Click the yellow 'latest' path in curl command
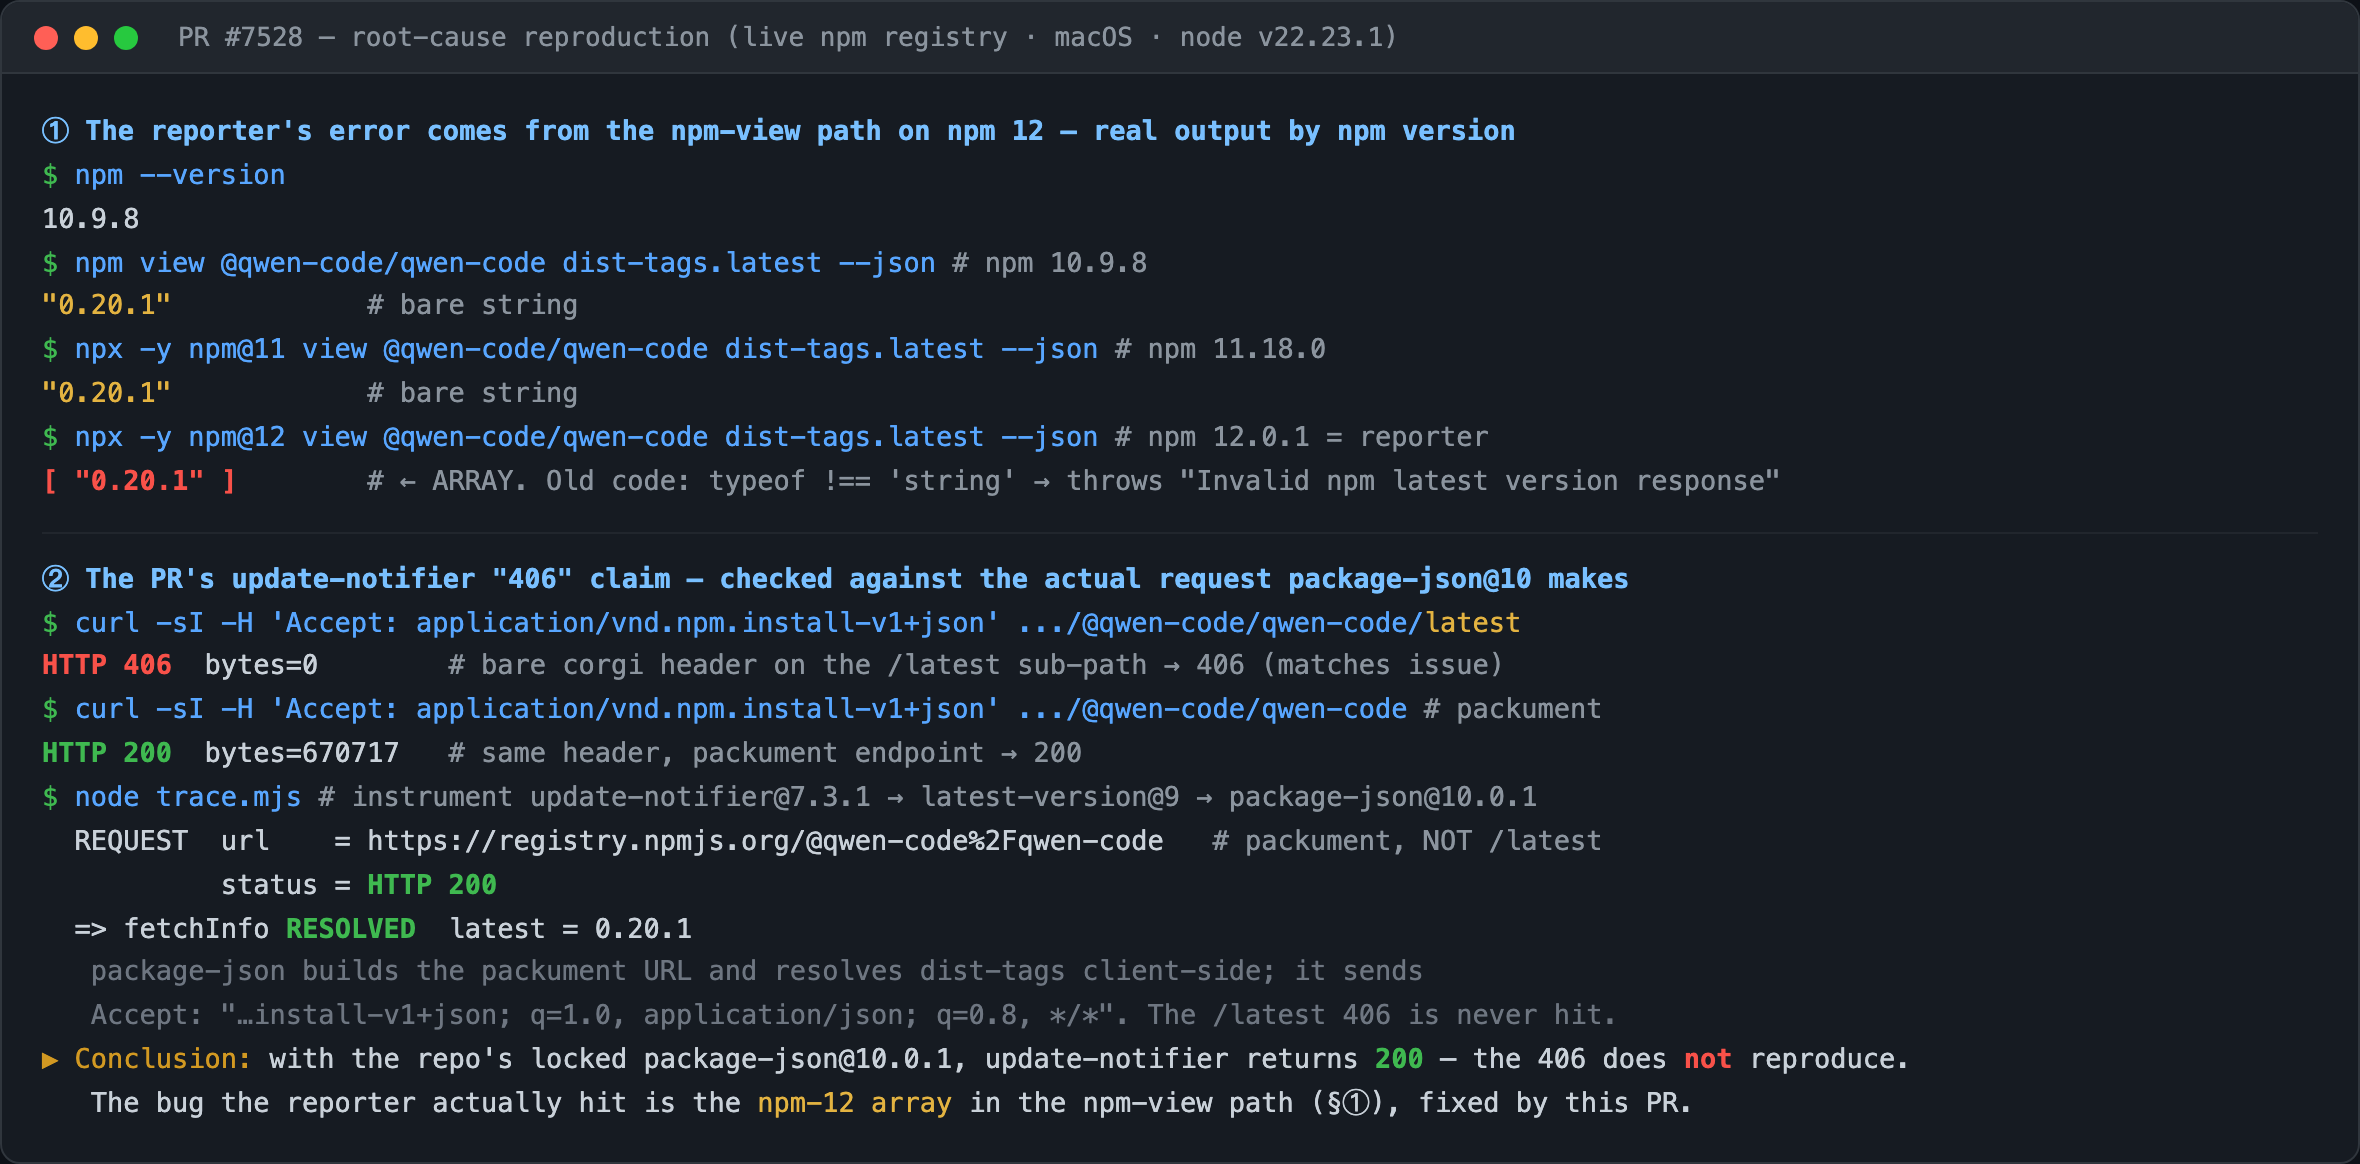The image size is (2360, 1164). (1473, 623)
